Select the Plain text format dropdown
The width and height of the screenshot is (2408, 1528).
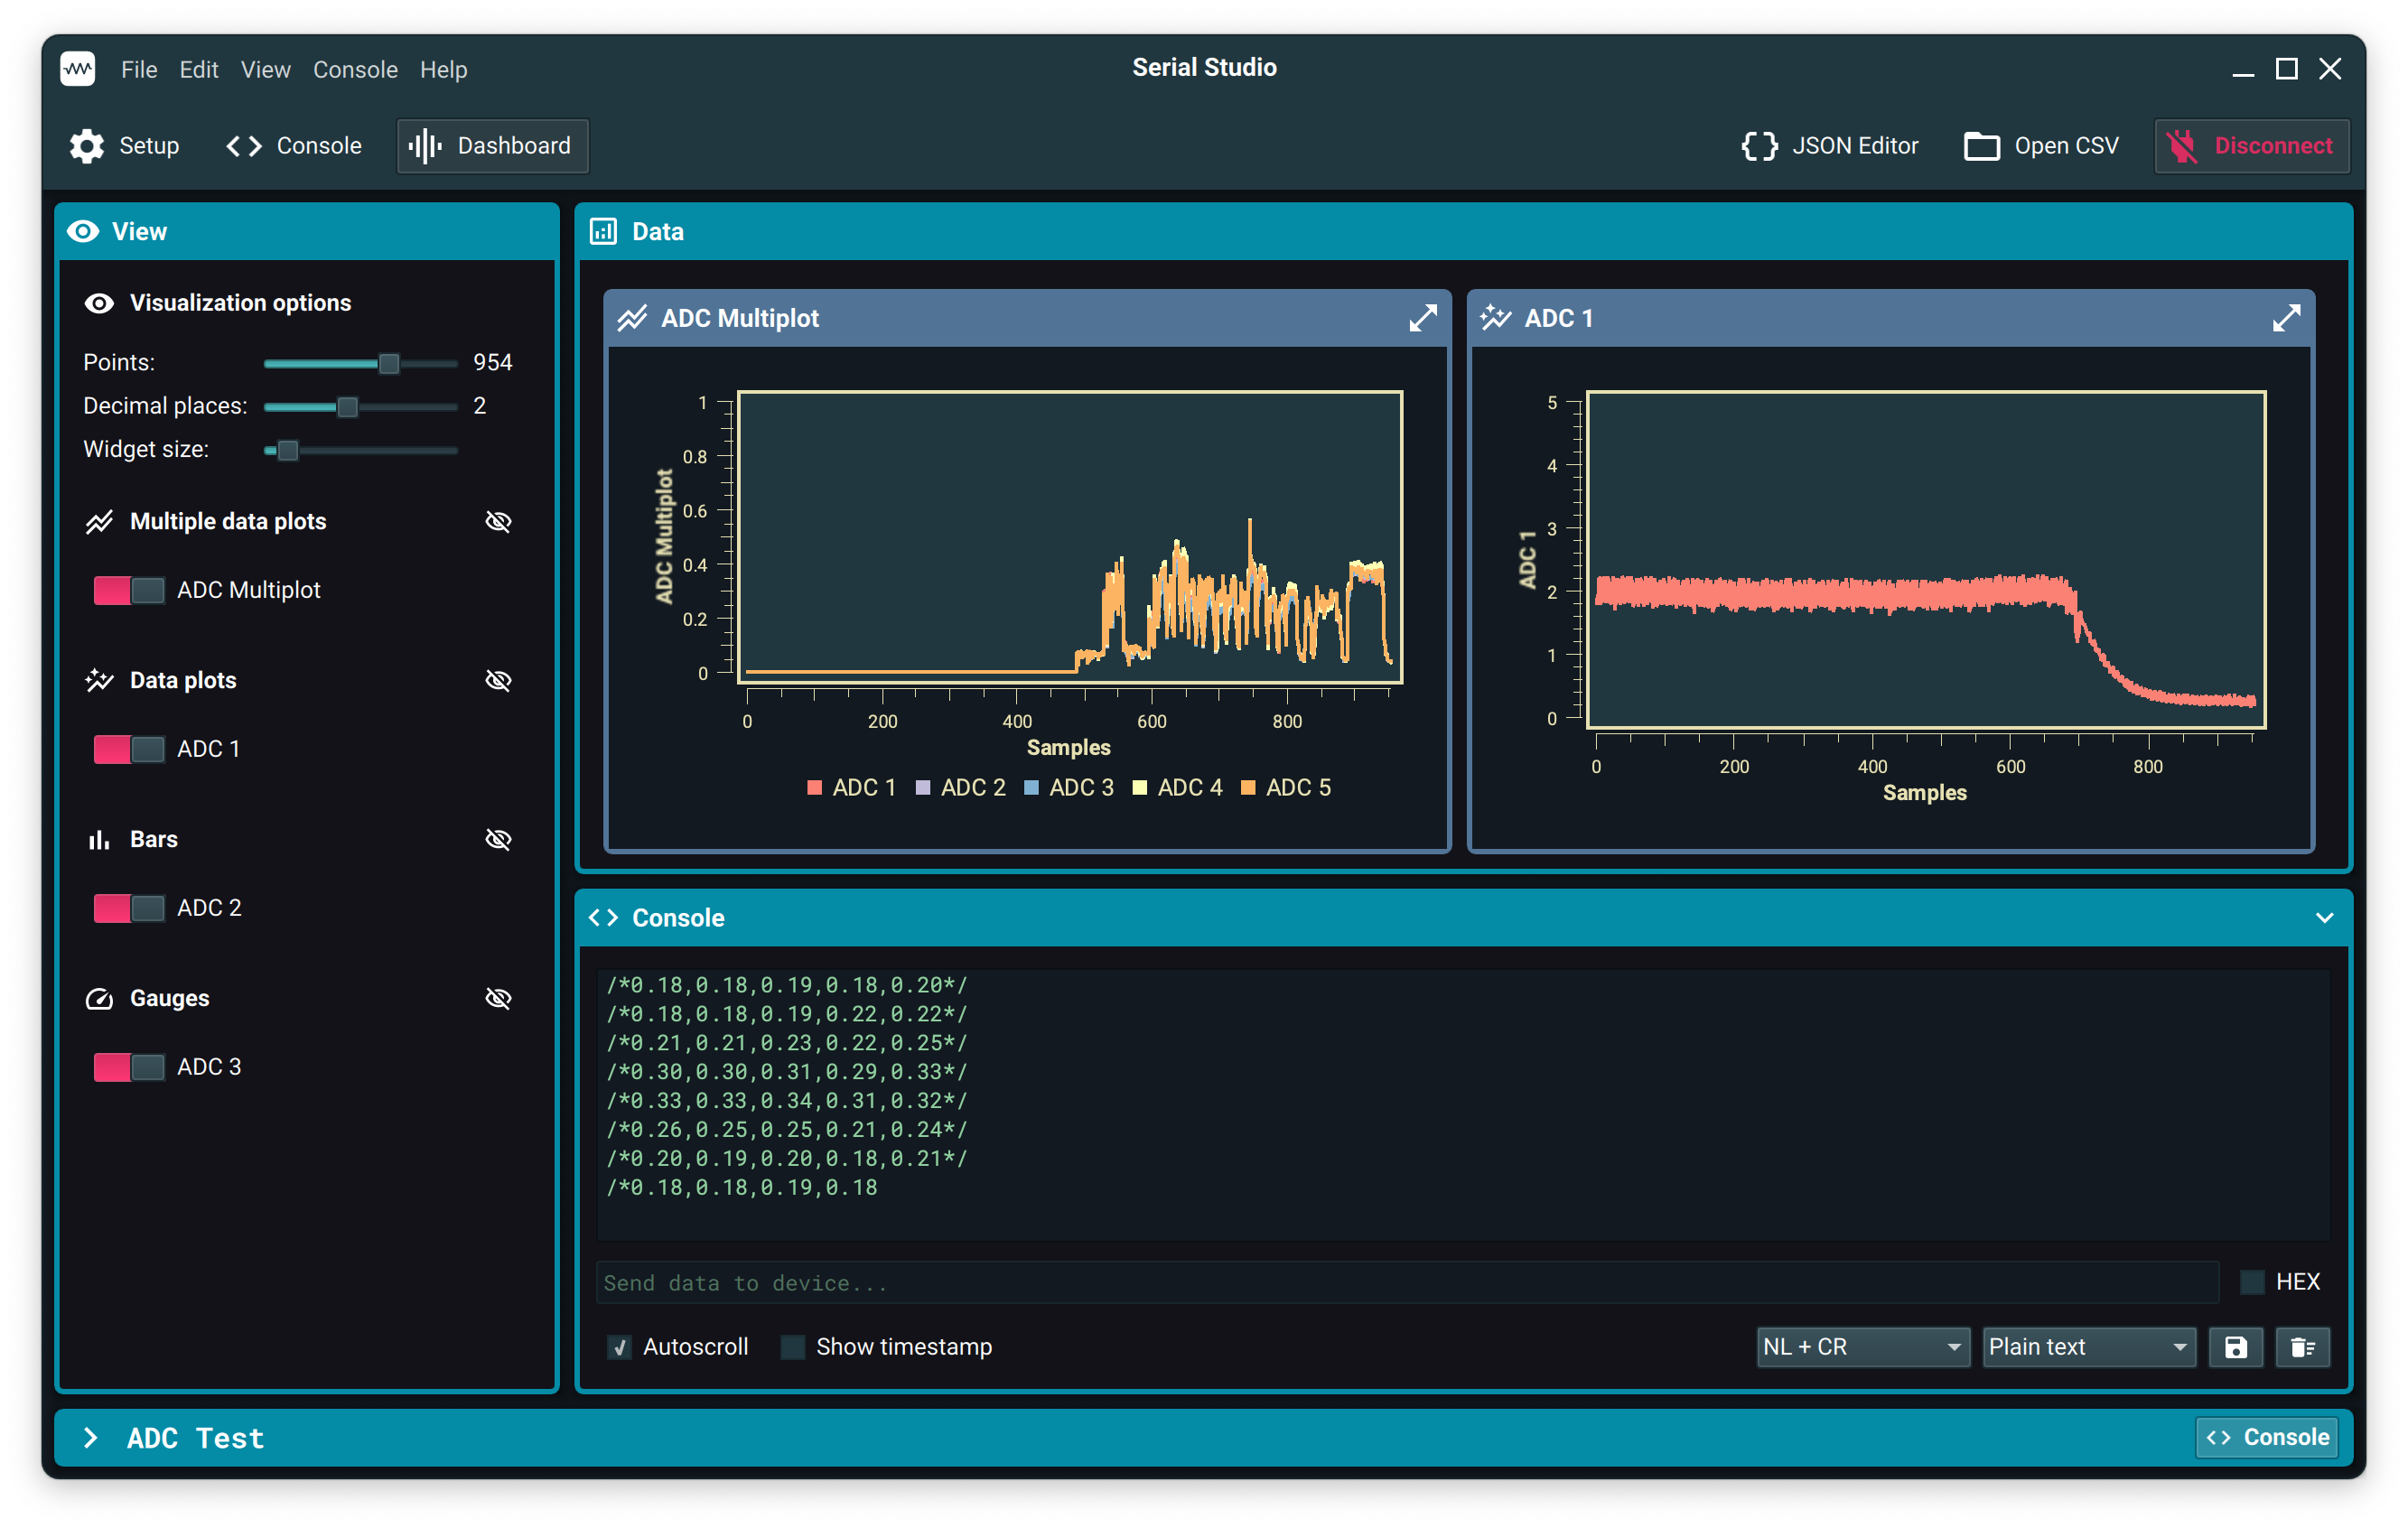click(x=2085, y=1346)
